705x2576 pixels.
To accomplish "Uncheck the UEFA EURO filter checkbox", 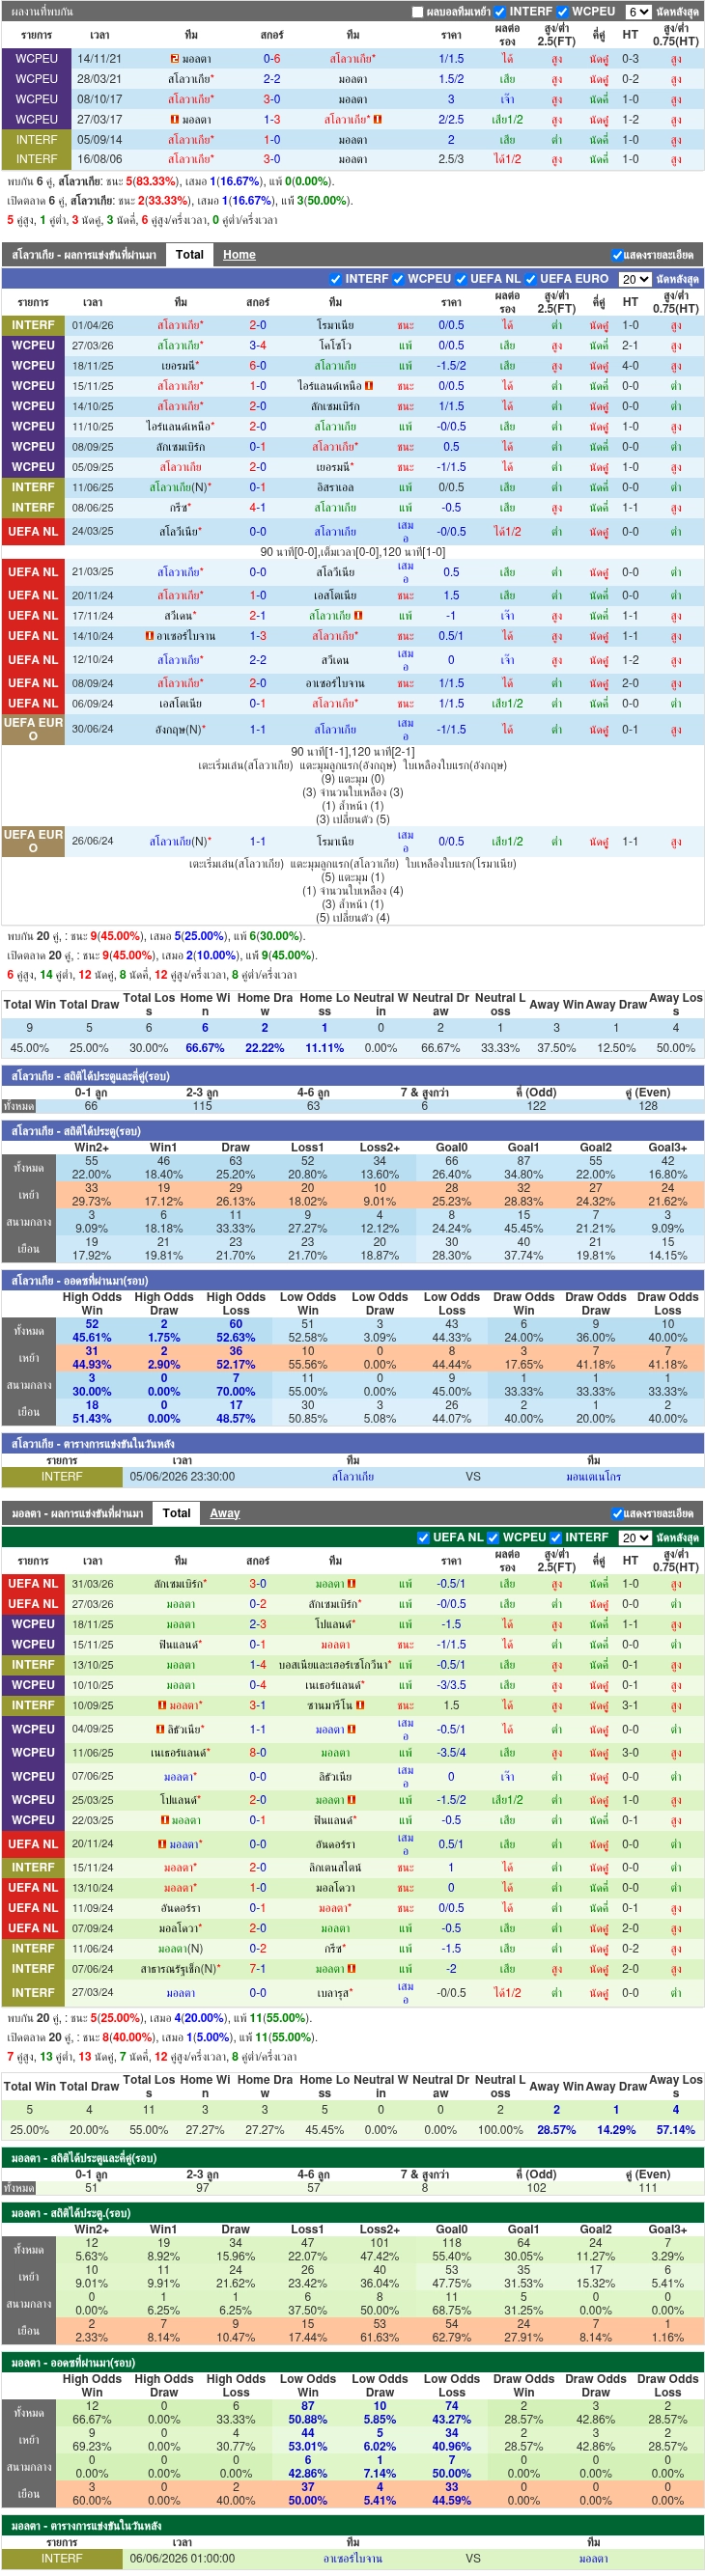I will 531,279.
